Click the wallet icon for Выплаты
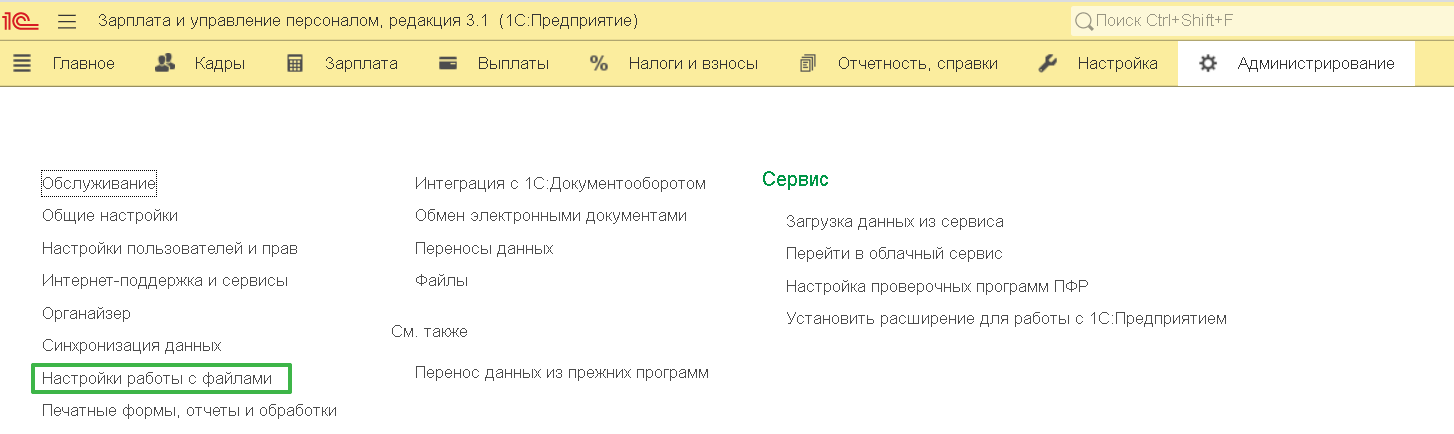The width and height of the screenshot is (1454, 434). click(x=449, y=63)
